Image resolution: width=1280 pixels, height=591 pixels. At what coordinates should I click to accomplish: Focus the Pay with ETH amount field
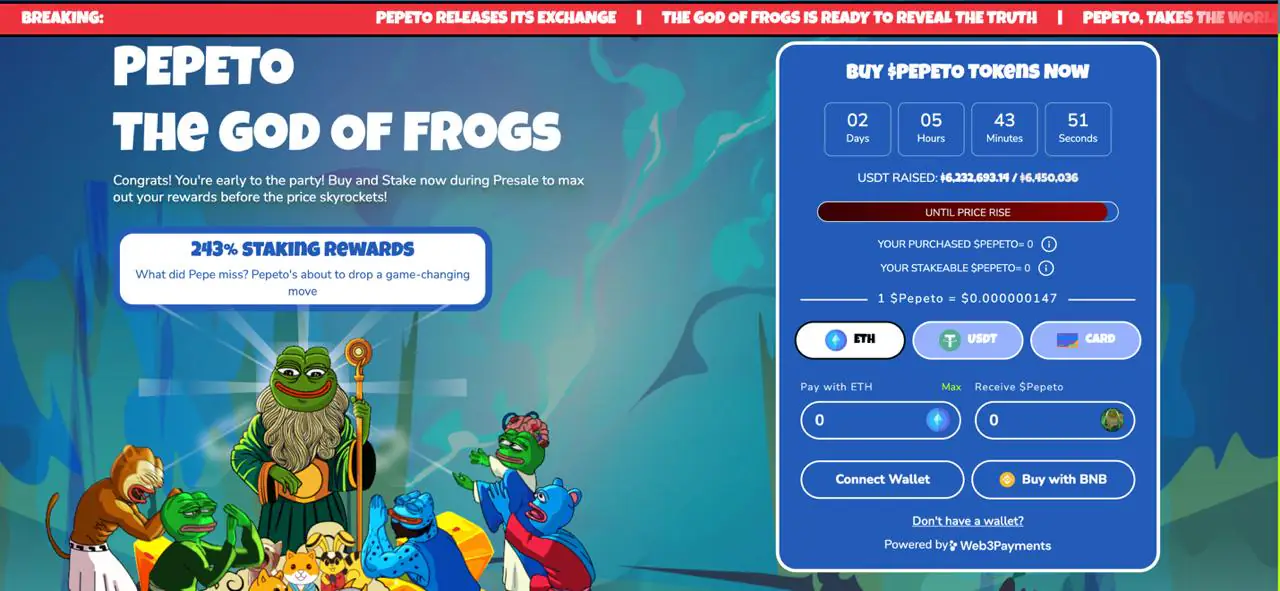click(880, 420)
